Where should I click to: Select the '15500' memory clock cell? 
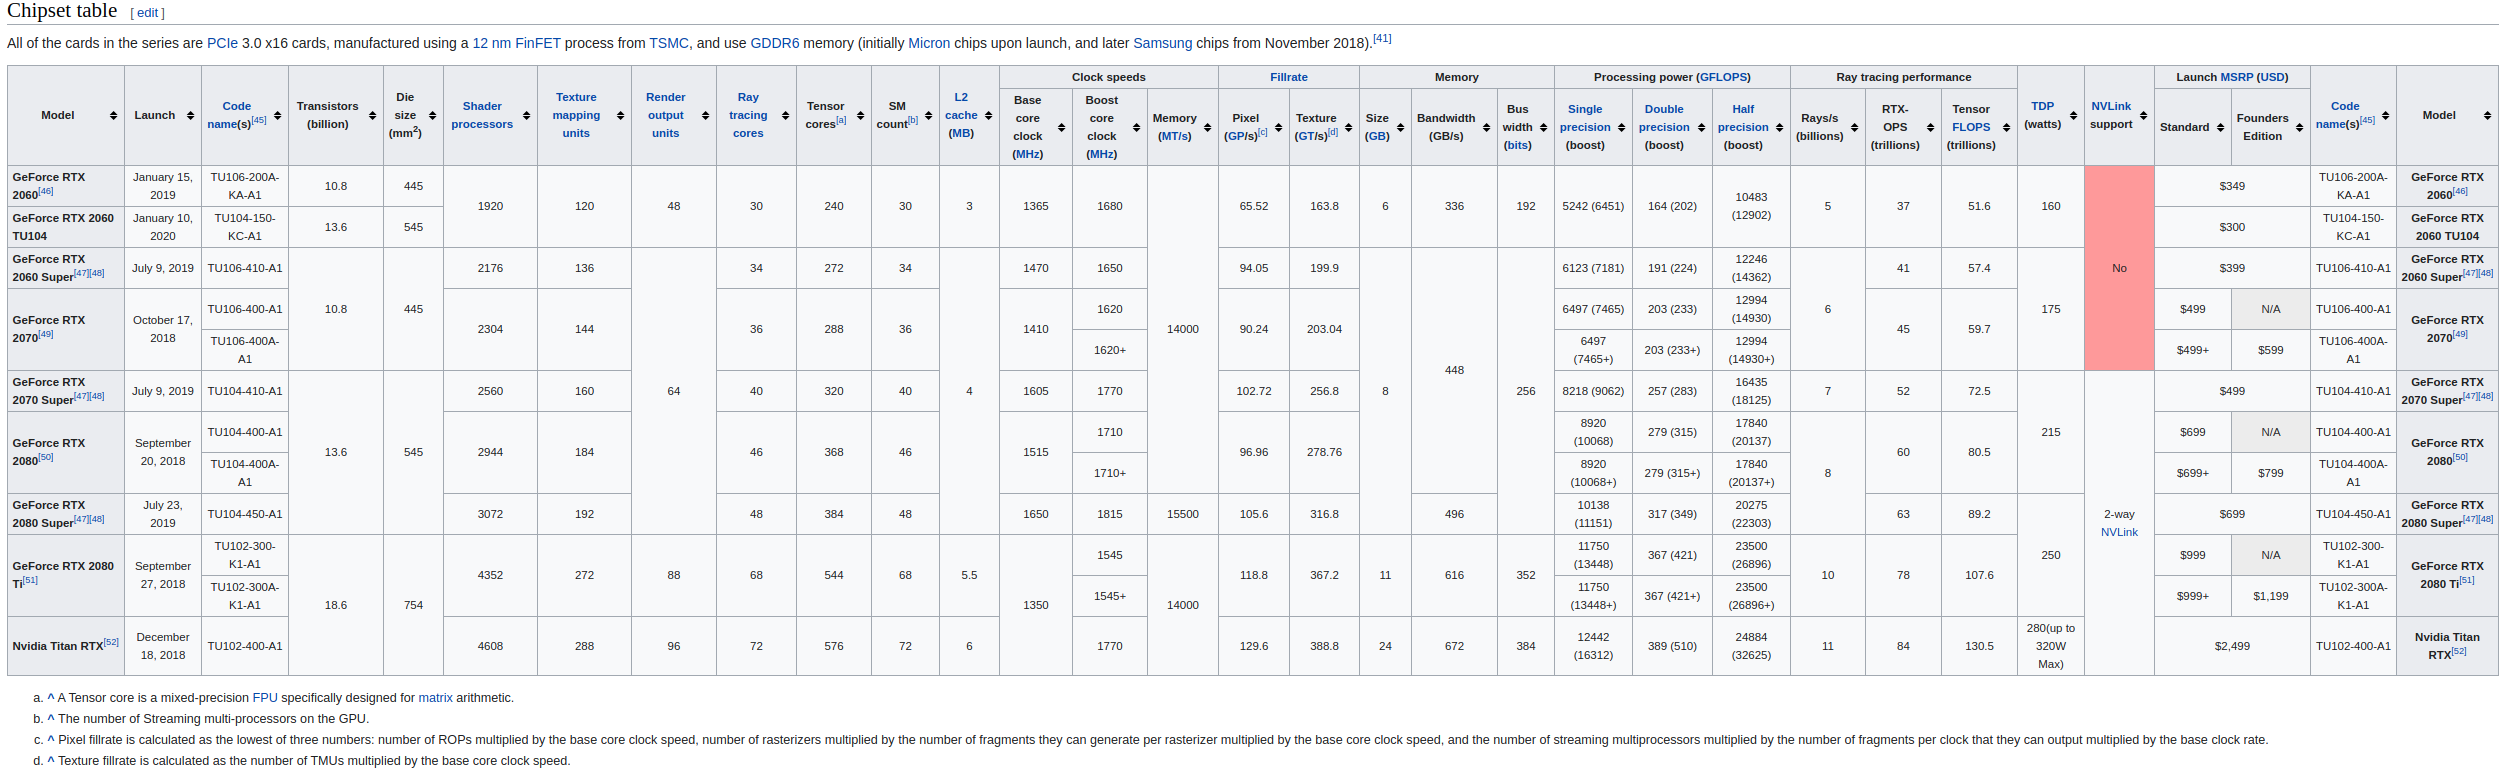pyautogui.click(x=1183, y=514)
